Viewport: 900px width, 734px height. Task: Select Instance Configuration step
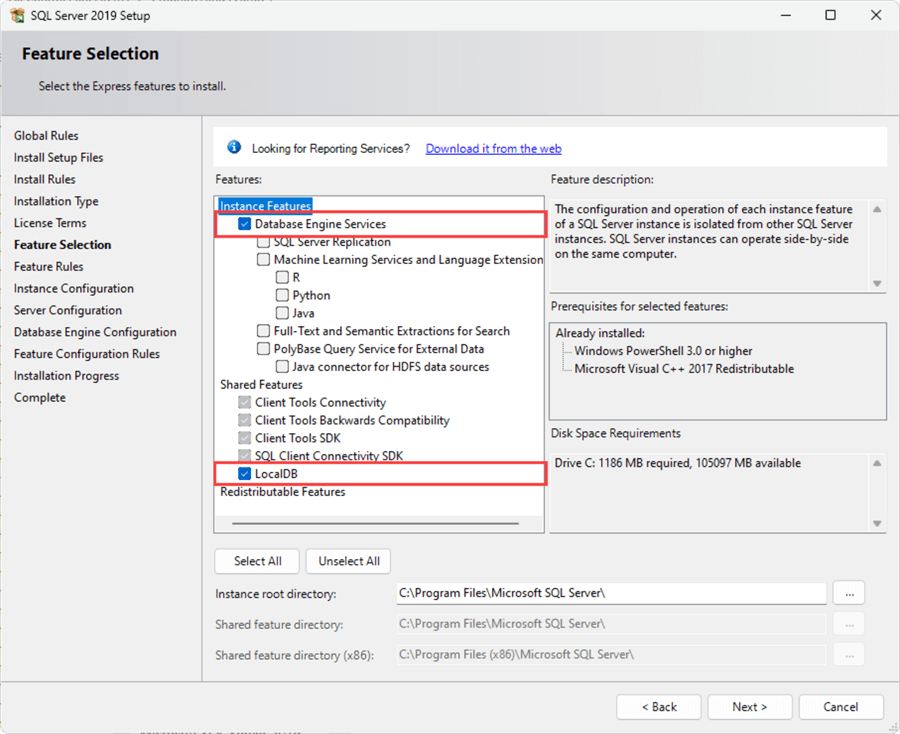pos(73,289)
